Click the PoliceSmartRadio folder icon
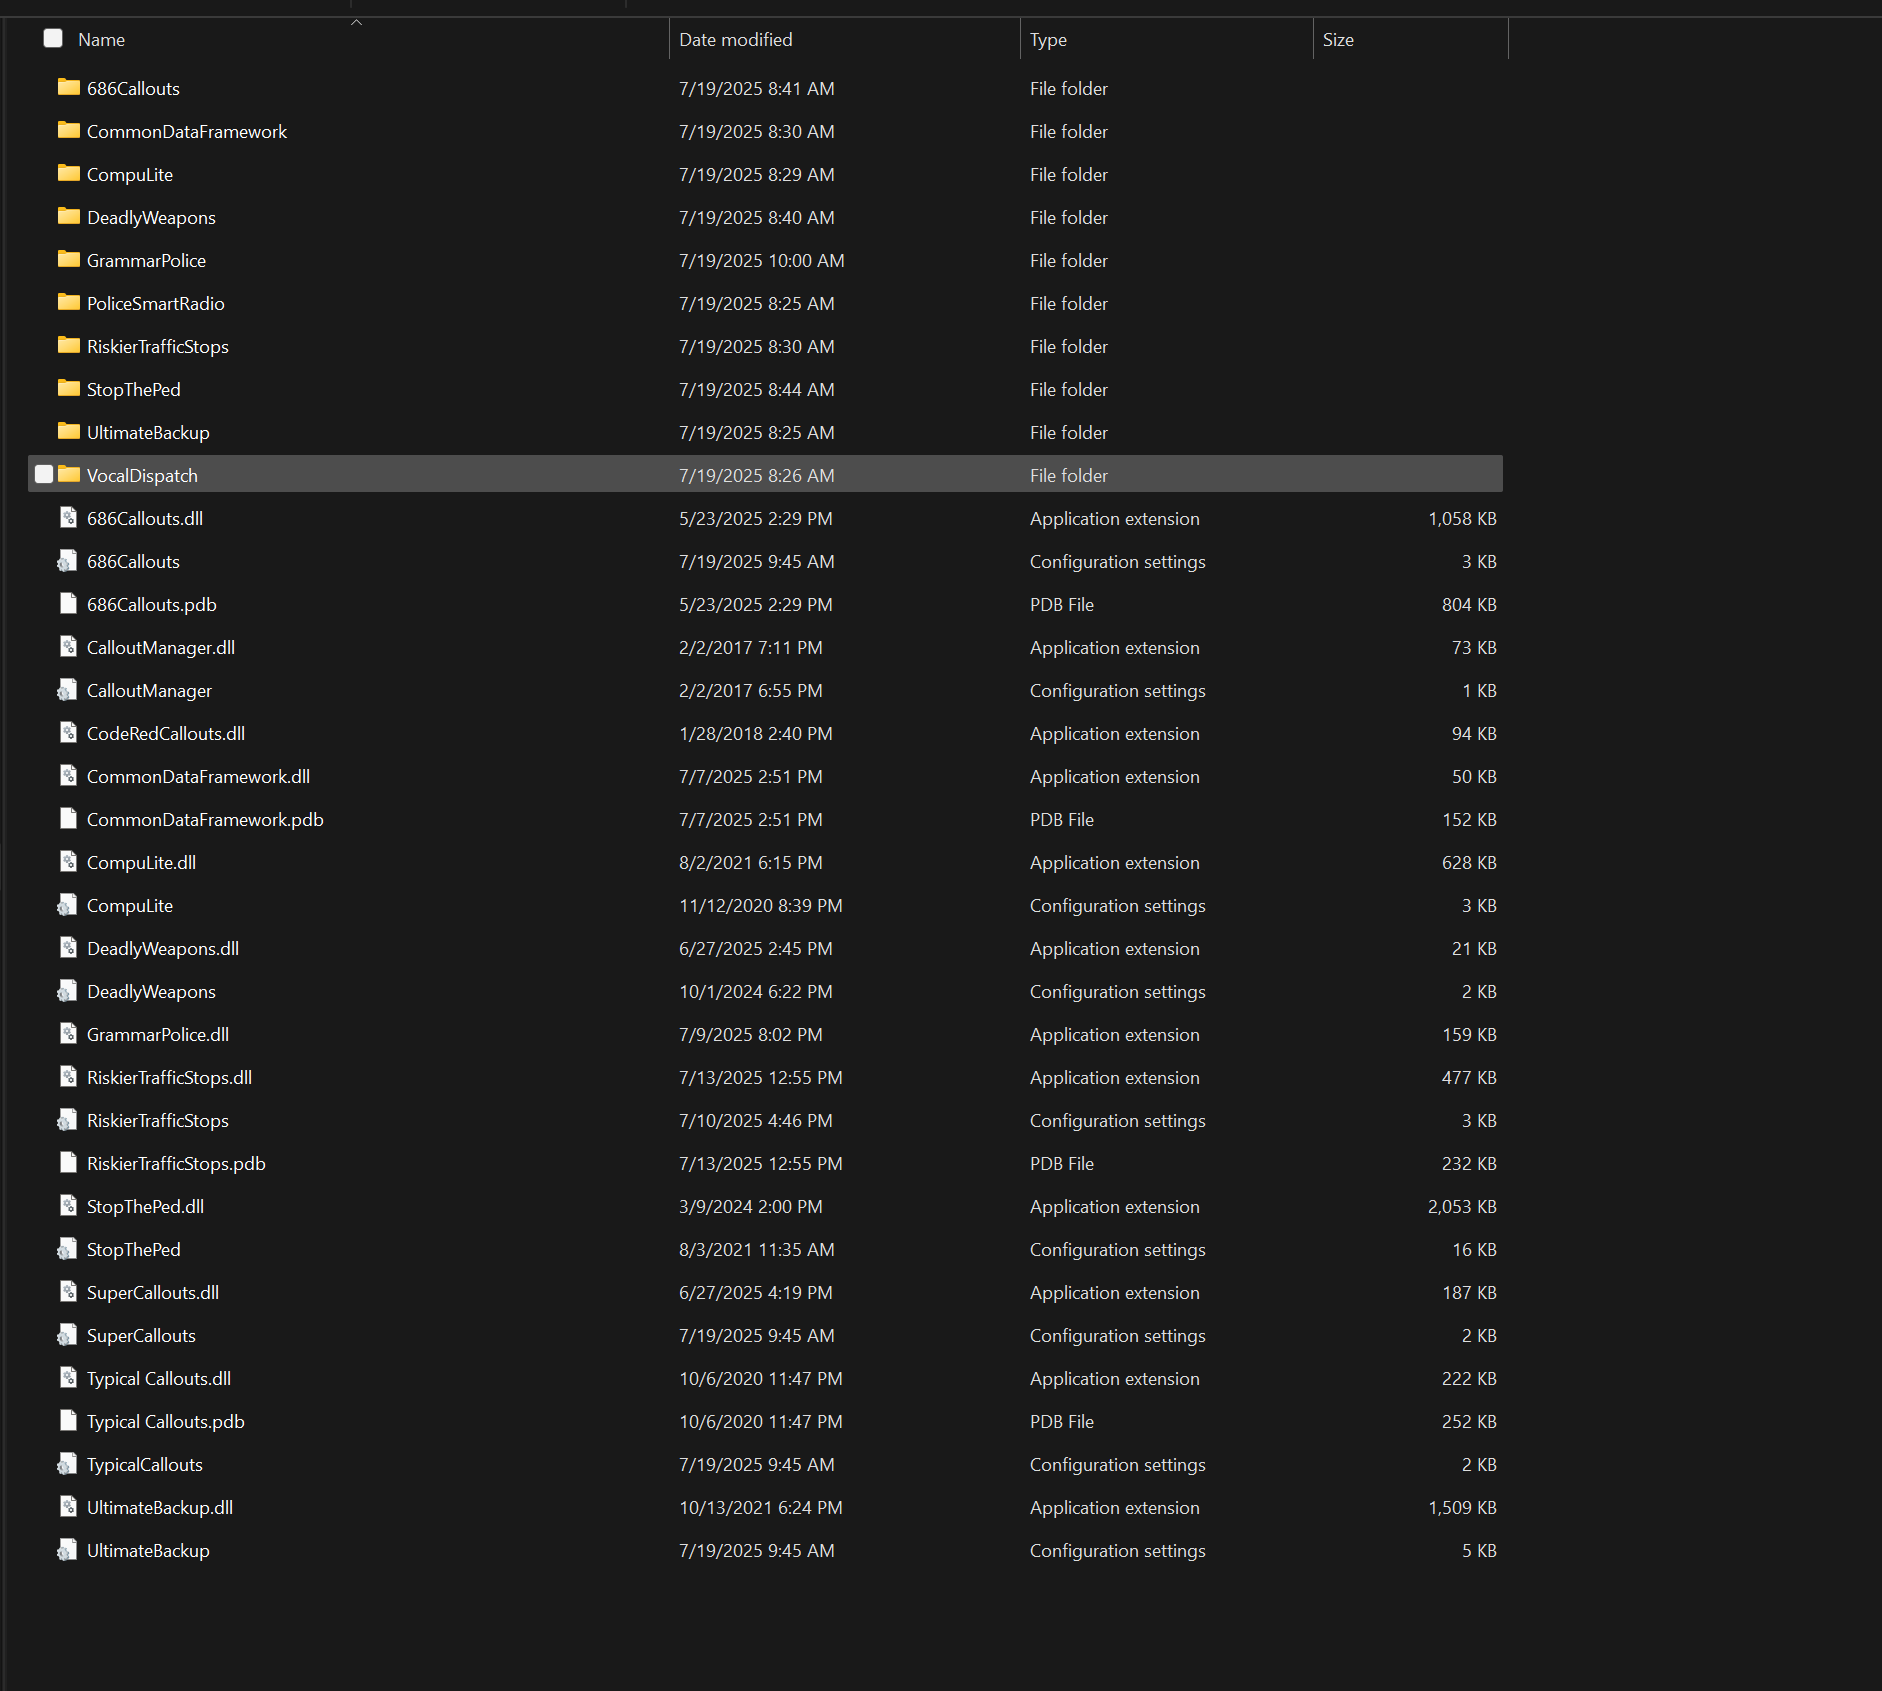This screenshot has width=1882, height=1691. 68,302
